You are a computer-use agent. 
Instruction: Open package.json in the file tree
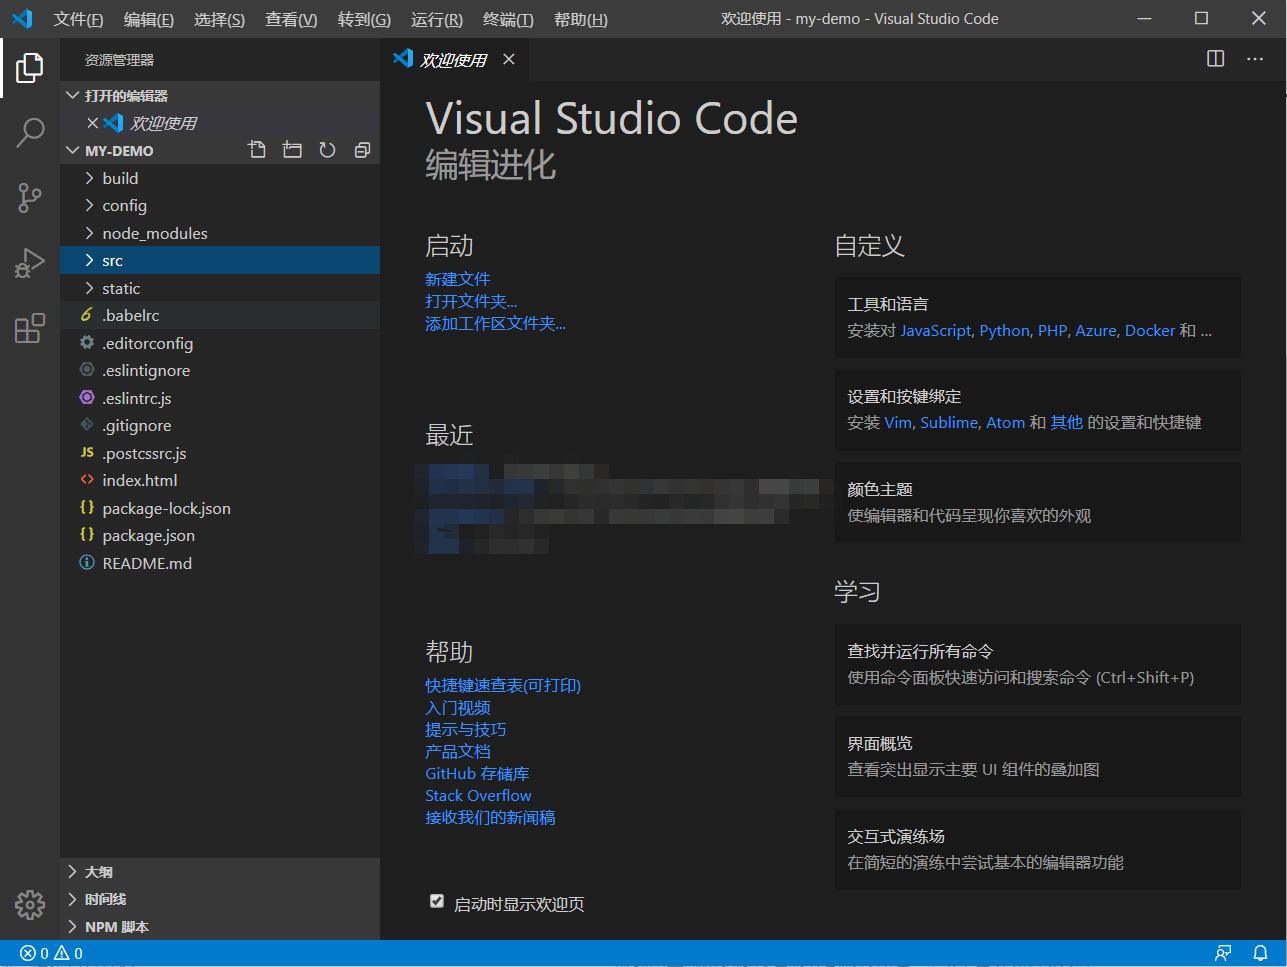148,536
